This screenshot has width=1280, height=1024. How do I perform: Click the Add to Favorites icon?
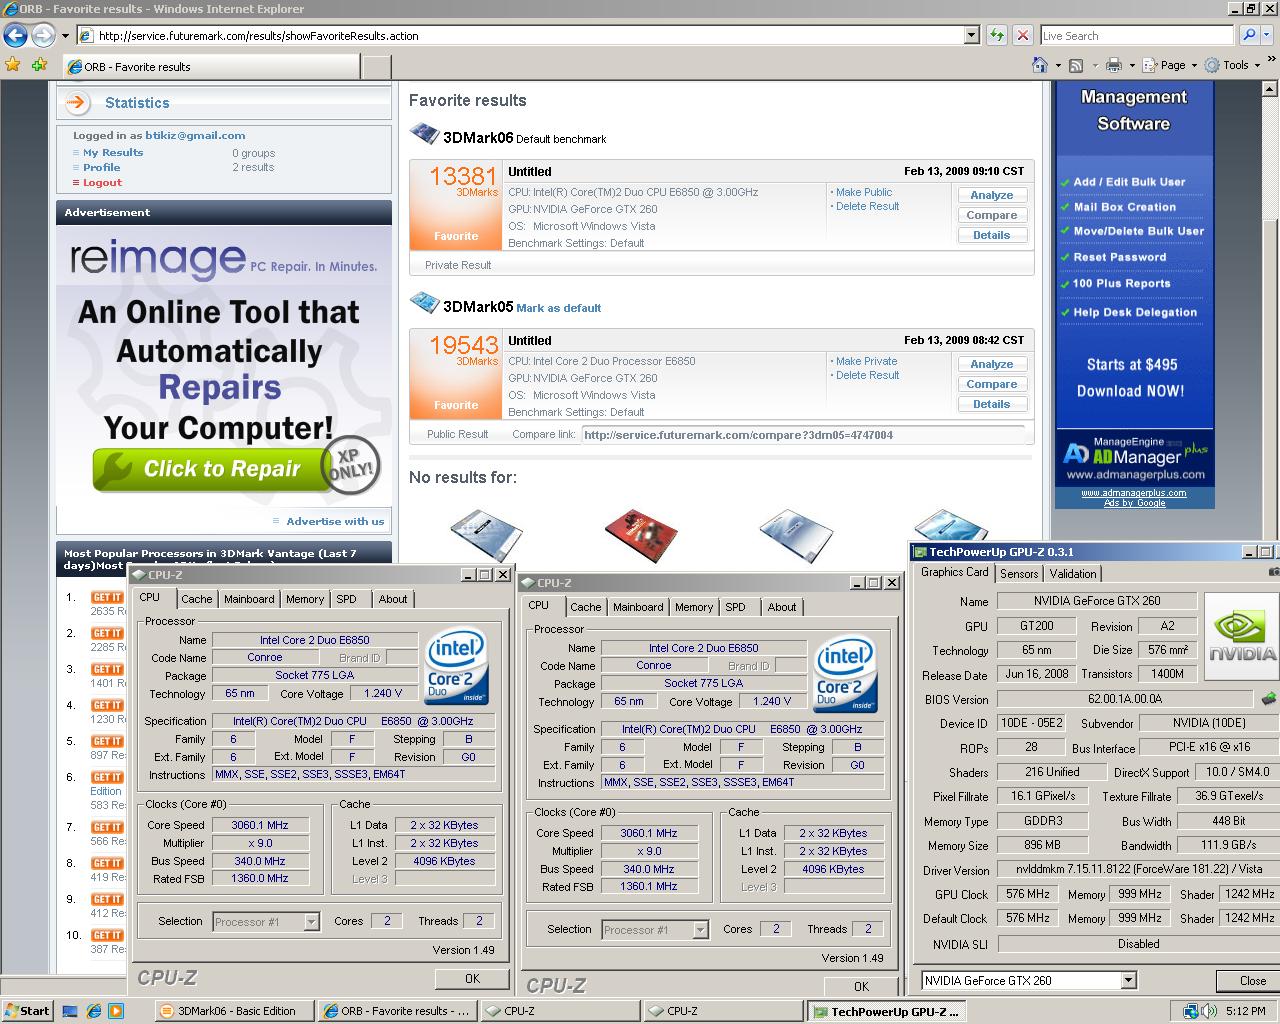(x=39, y=65)
